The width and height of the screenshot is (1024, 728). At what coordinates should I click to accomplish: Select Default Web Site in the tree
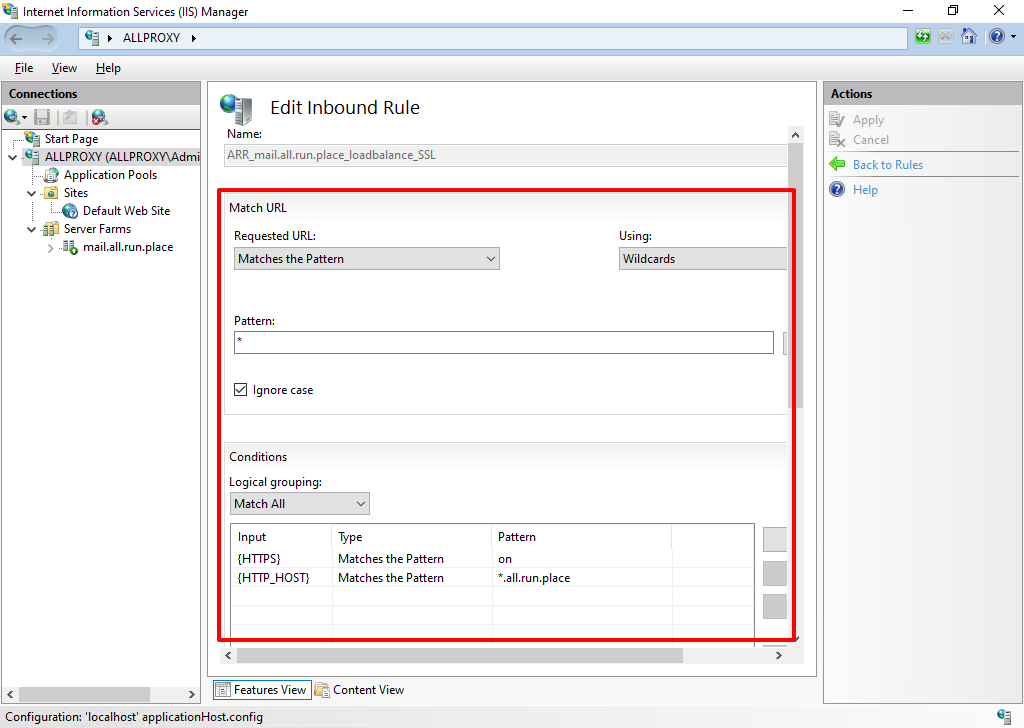[126, 211]
